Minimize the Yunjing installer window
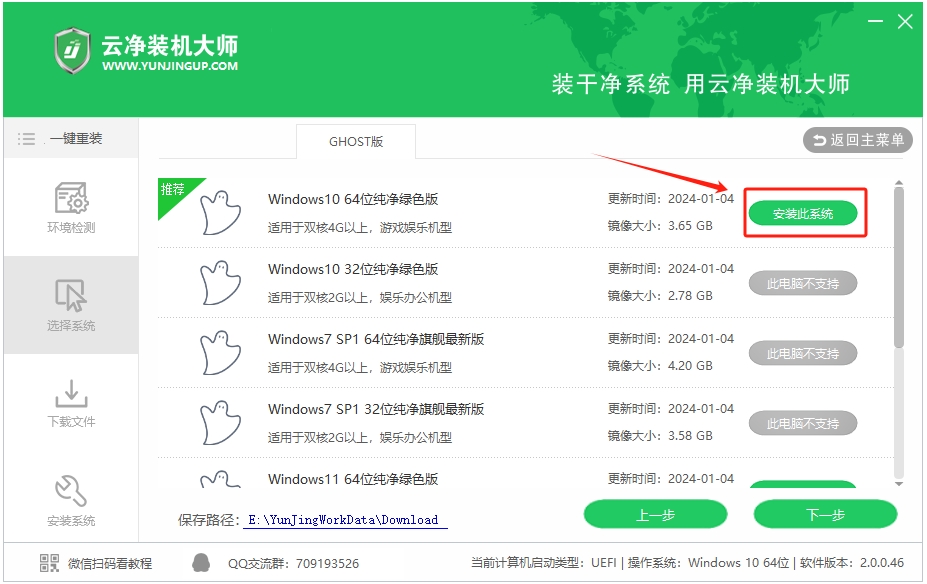The image size is (927, 584). pos(876,21)
